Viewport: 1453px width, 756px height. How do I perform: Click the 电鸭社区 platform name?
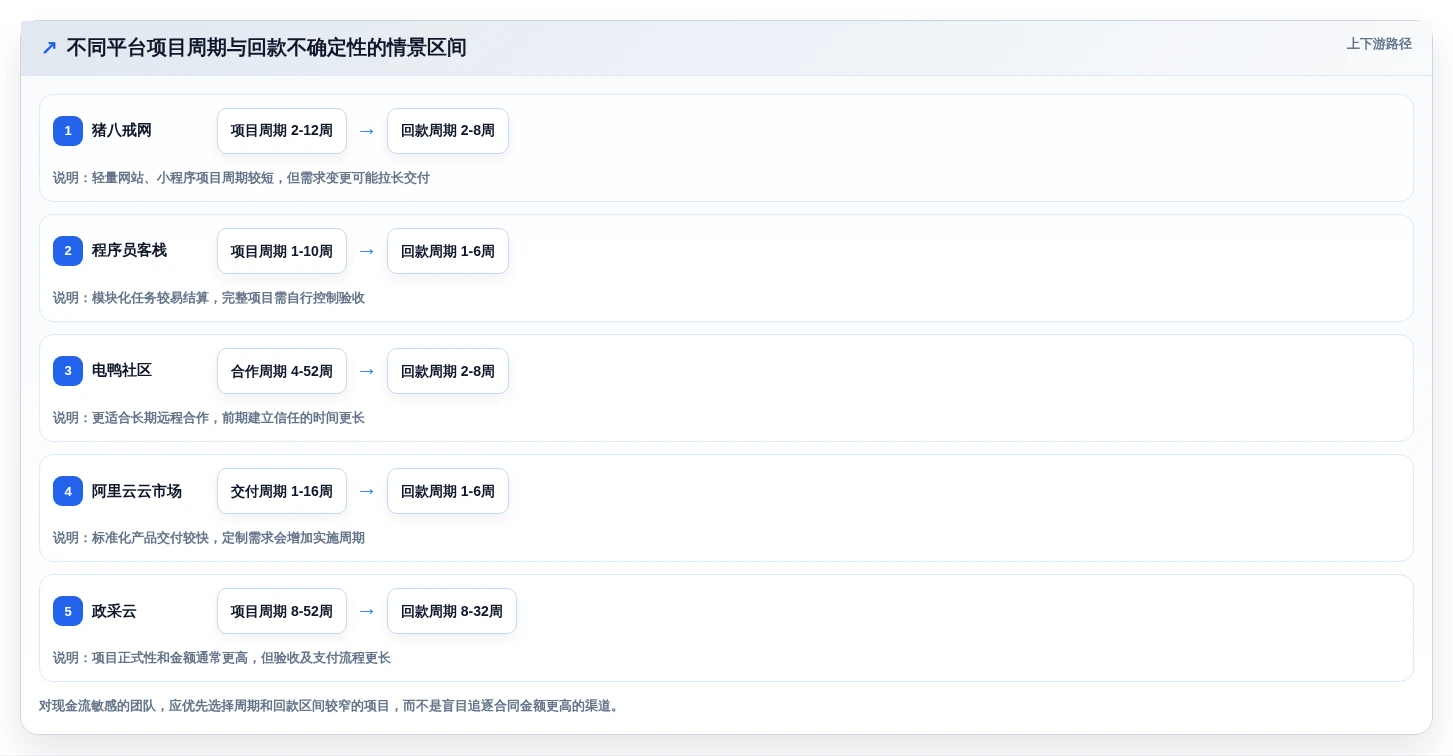tap(122, 371)
